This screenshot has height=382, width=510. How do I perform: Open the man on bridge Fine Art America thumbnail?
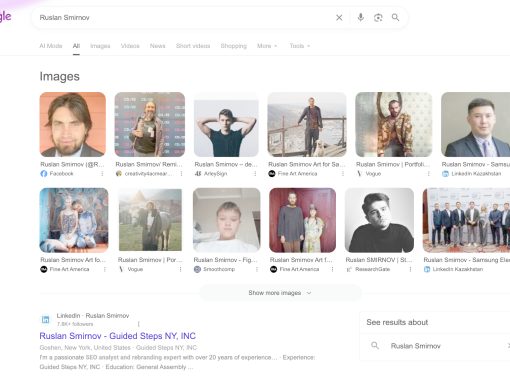[307, 124]
